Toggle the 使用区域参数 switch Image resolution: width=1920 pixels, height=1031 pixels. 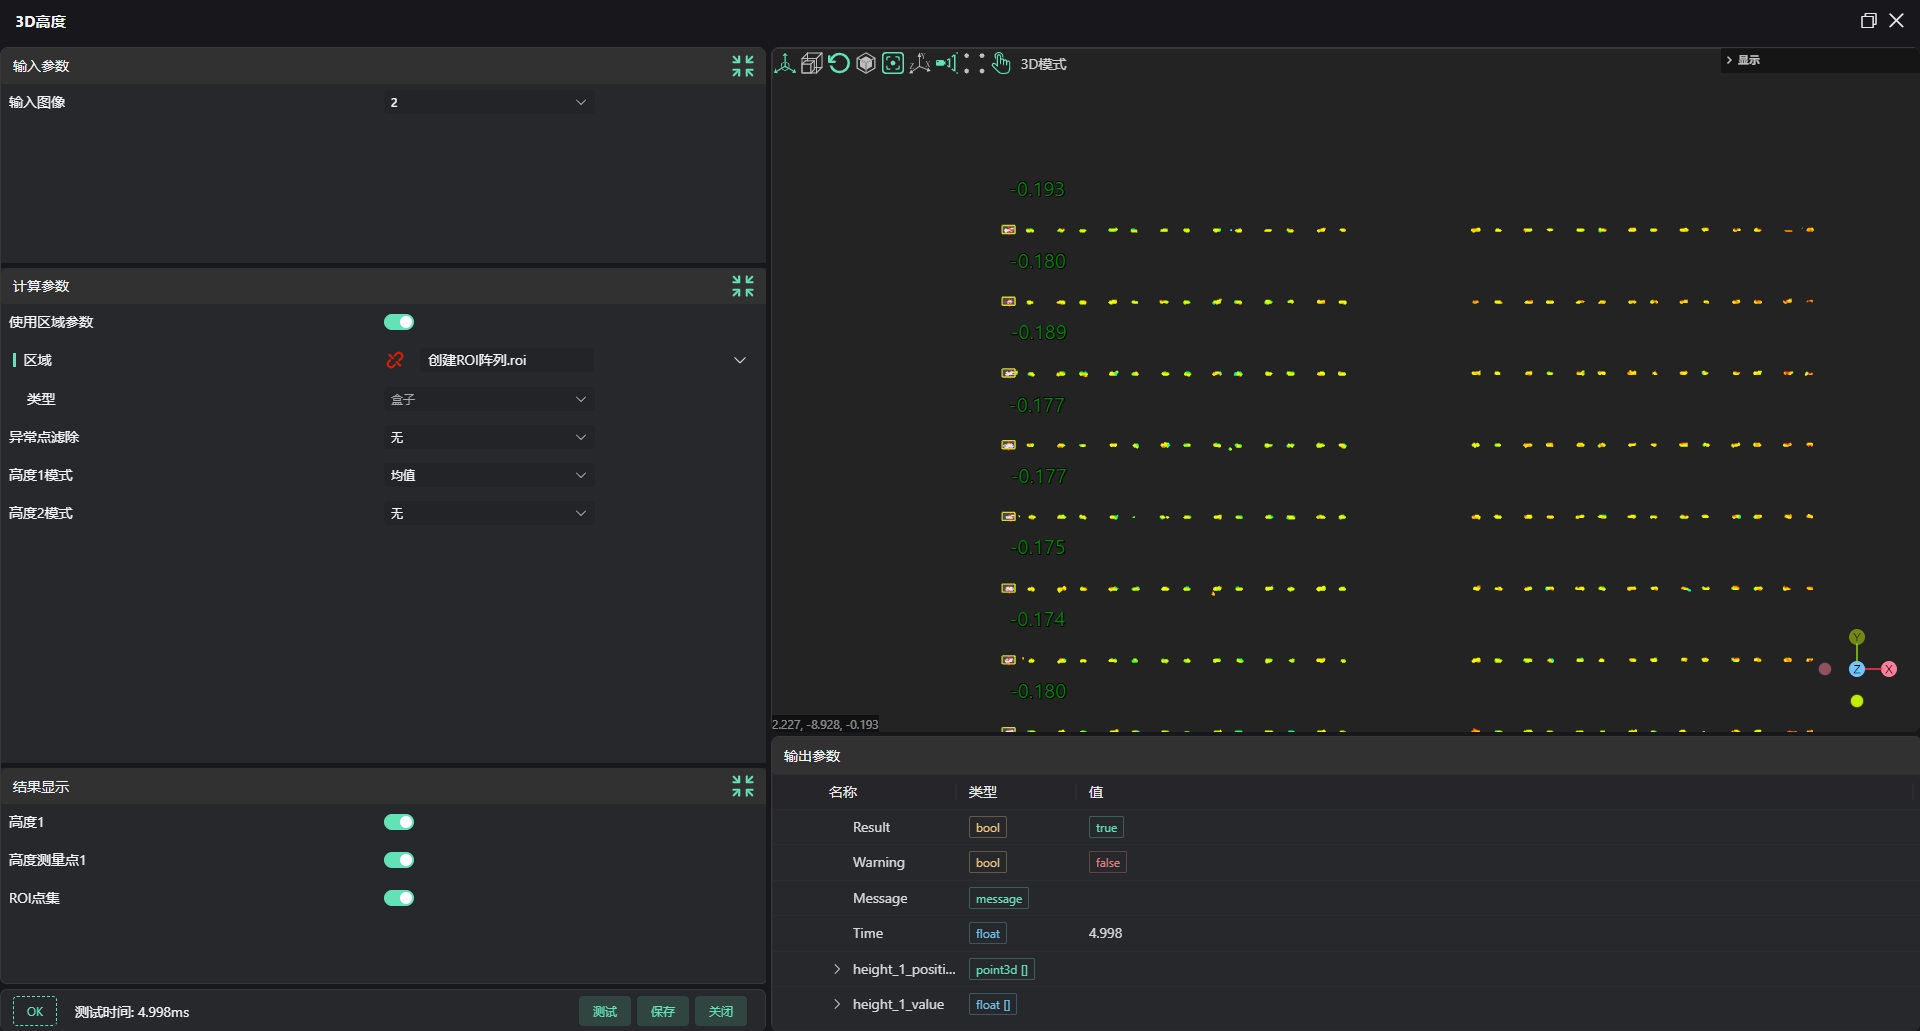pos(399,322)
